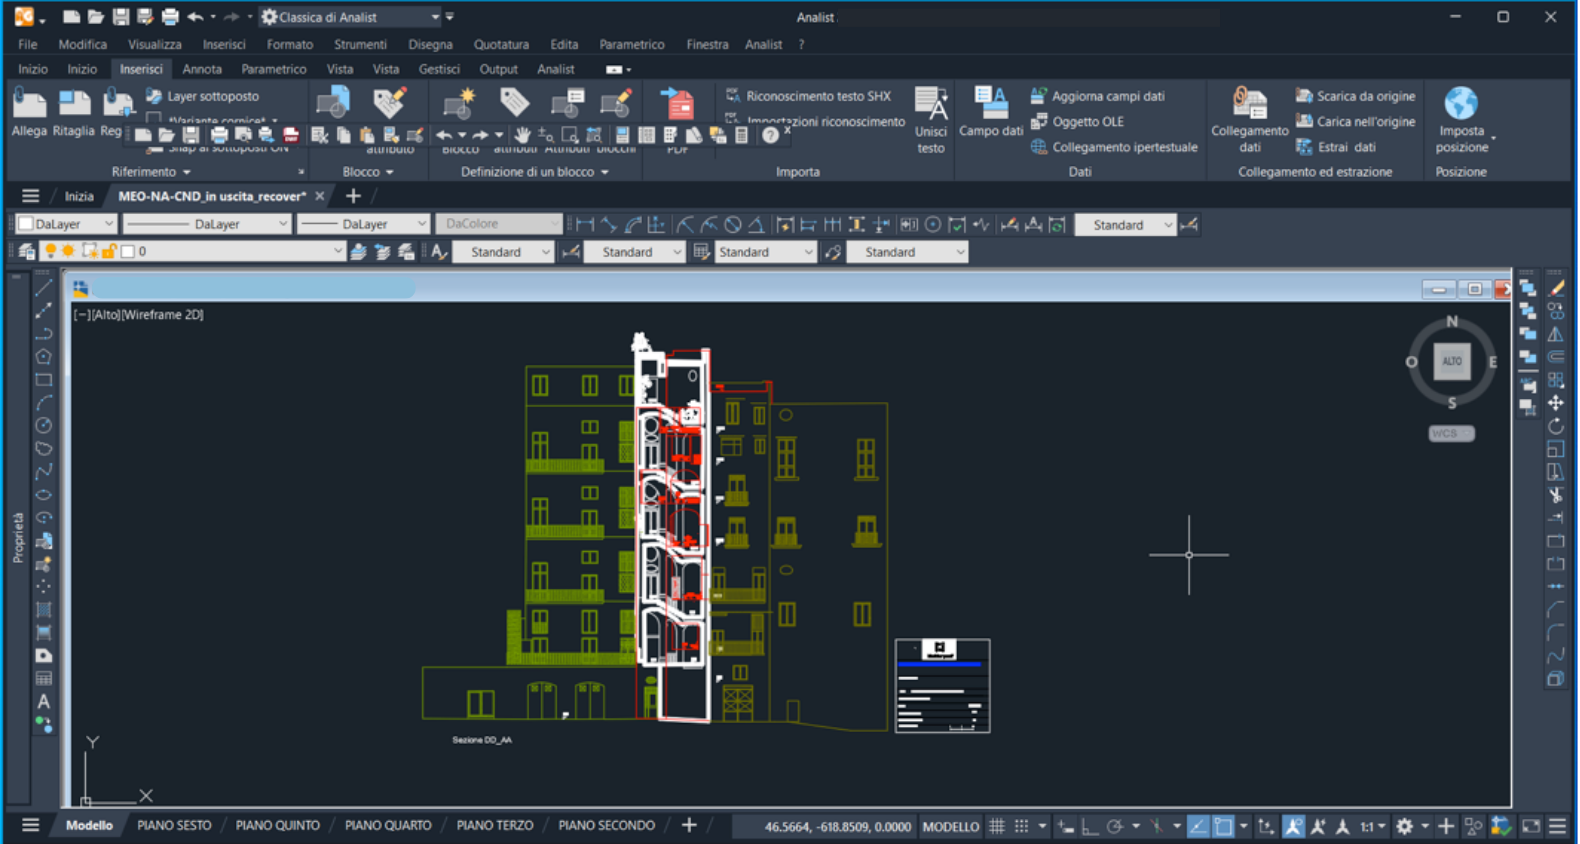Viewport: 1580px width, 844px height.
Task: Click Estrai dati button
Action: [x=1336, y=147]
